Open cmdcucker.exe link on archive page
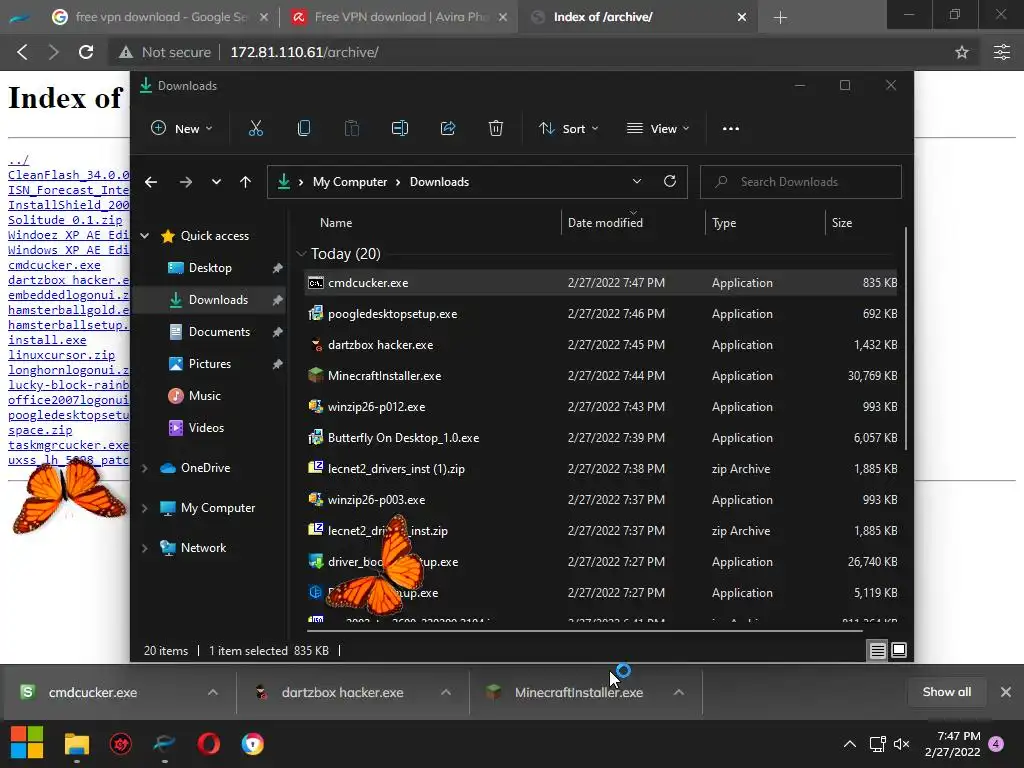1024x768 pixels. [54, 265]
